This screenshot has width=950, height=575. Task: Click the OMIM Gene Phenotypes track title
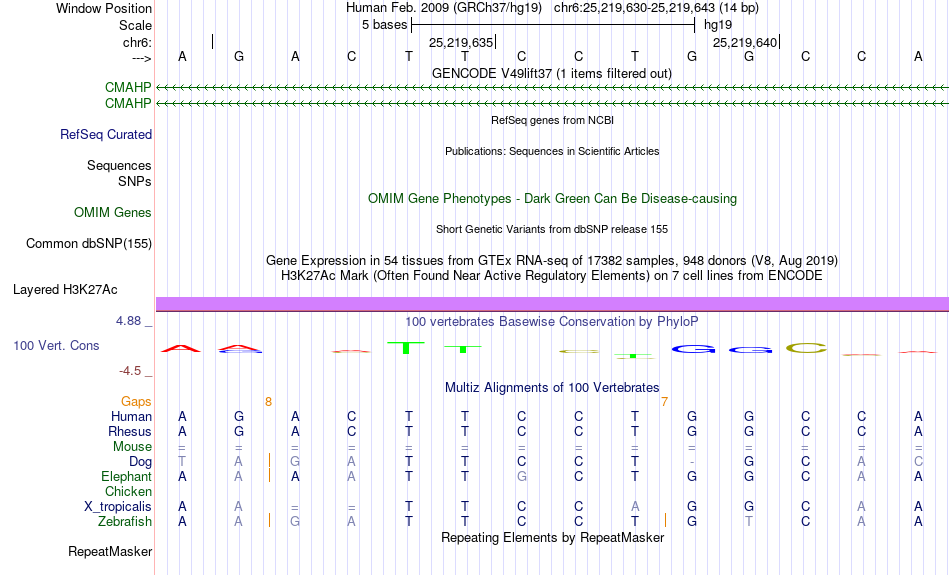(552, 199)
